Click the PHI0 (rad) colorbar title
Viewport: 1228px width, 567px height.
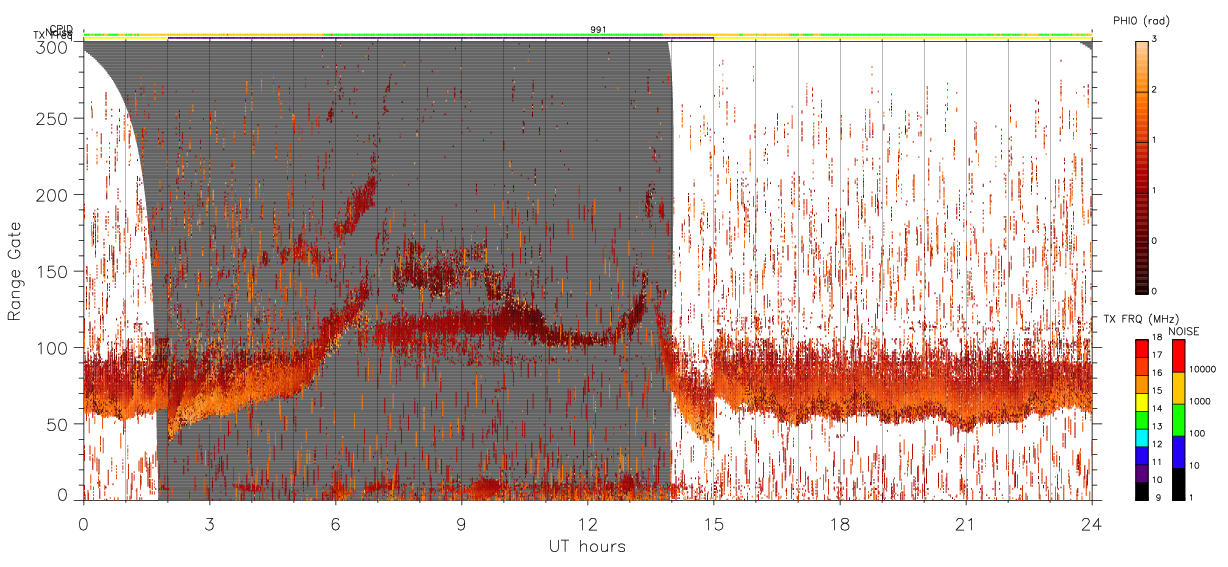(1141, 21)
